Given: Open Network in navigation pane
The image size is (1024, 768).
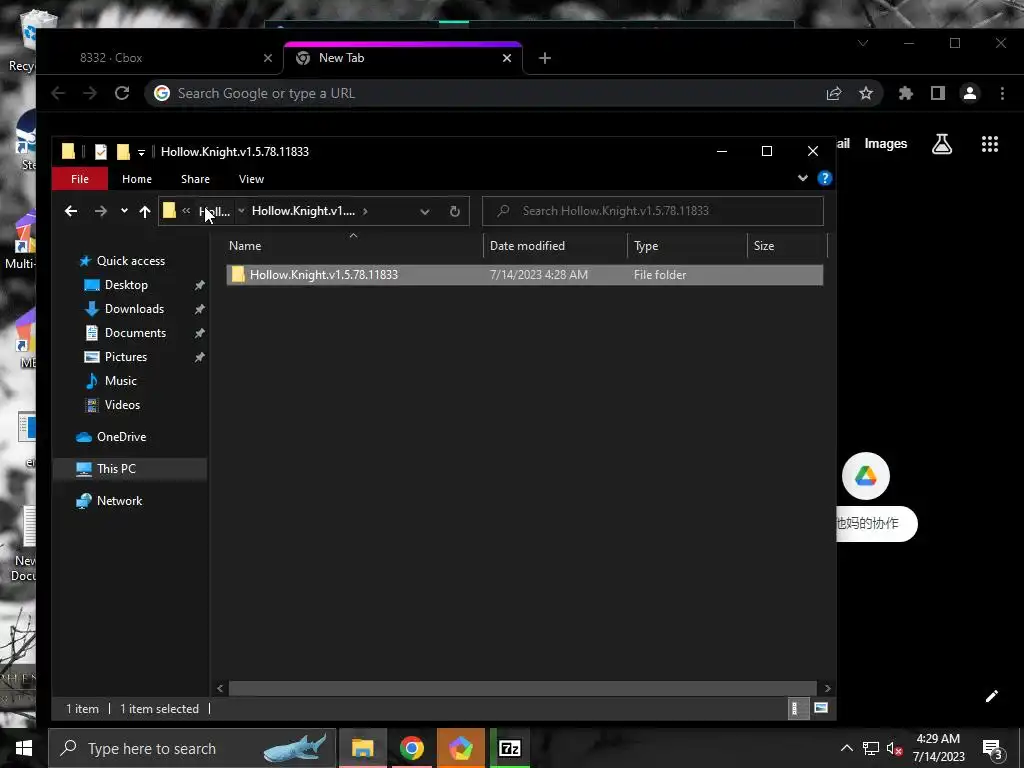Looking at the screenshot, I should [119, 501].
